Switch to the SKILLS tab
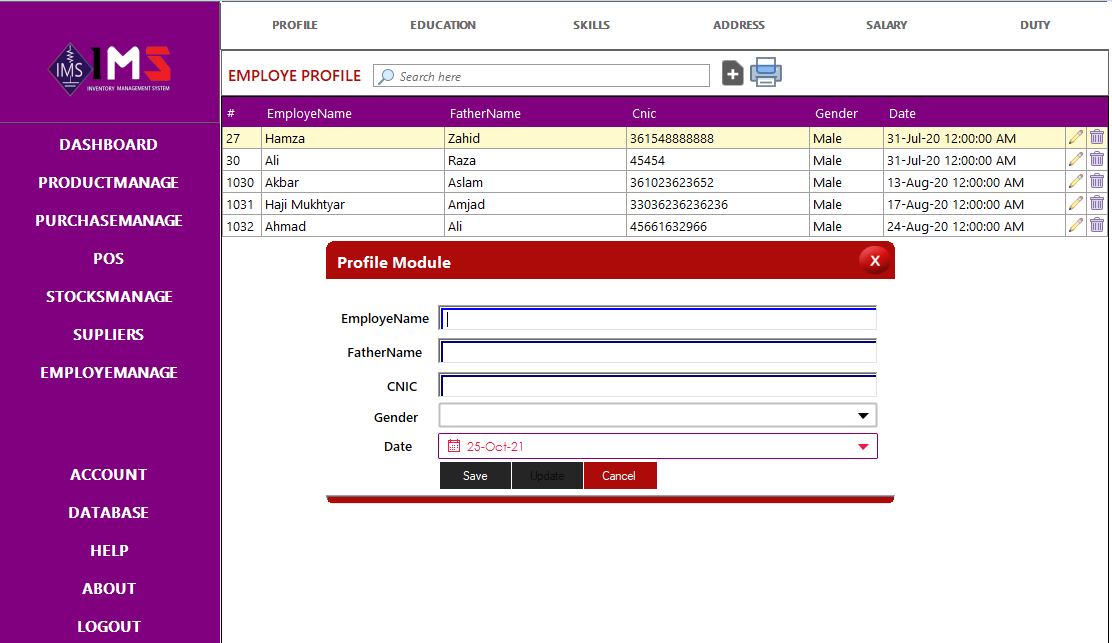The image size is (1112, 643). [x=591, y=25]
